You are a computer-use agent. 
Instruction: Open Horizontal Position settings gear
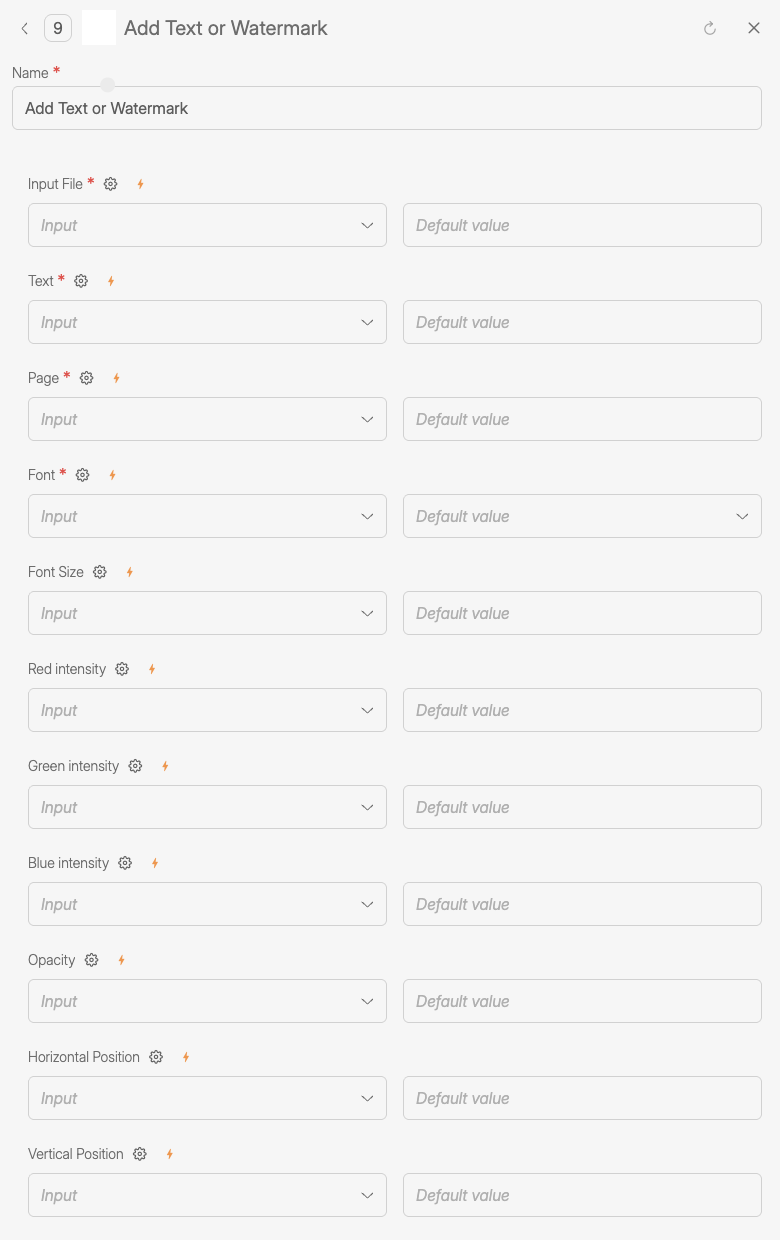point(156,1057)
